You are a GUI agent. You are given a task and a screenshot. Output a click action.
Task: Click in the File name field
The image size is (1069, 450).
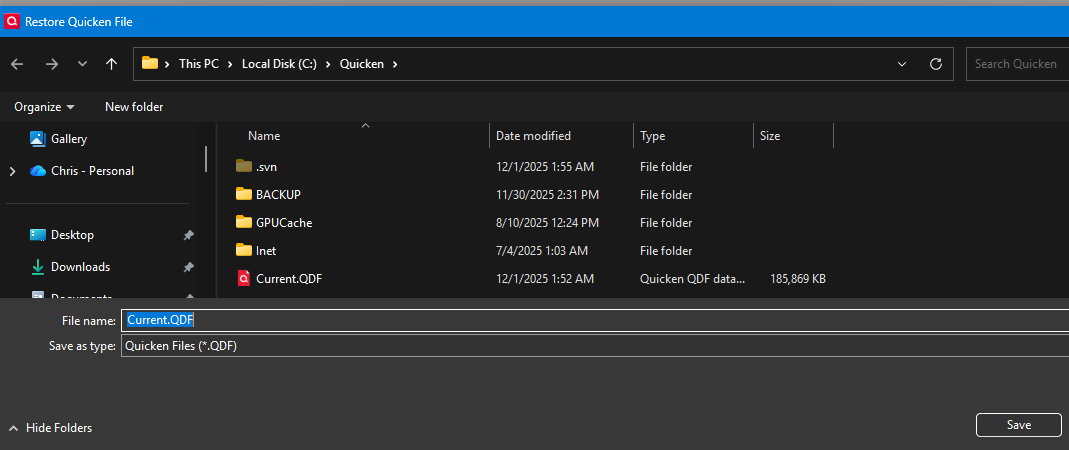click(x=594, y=320)
